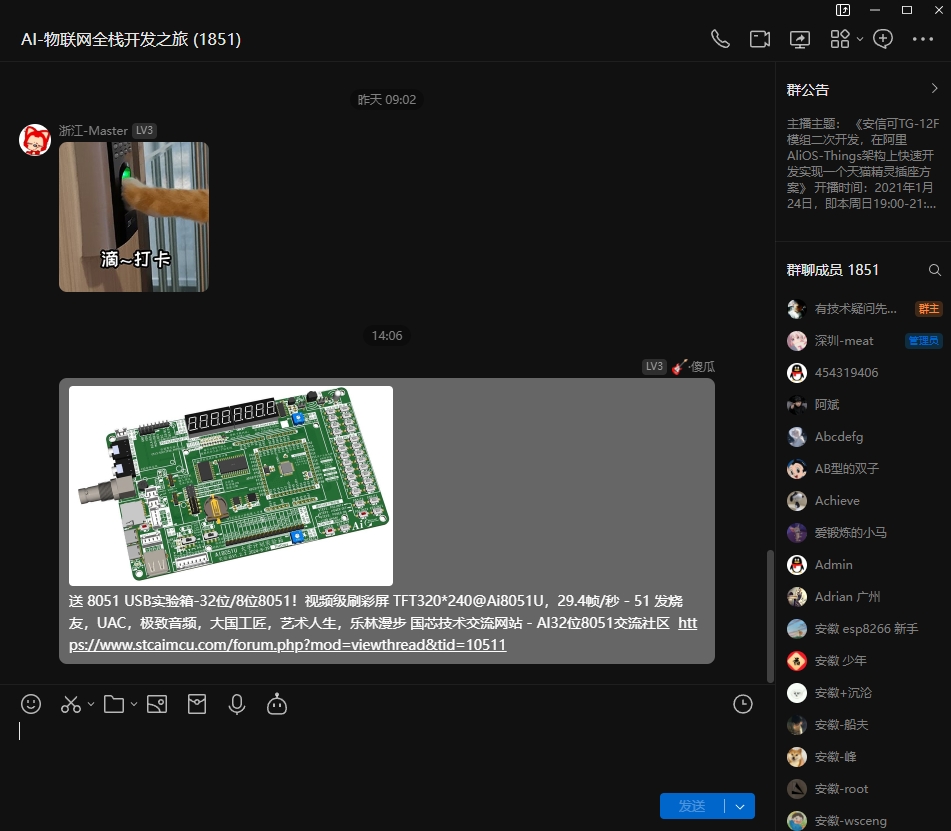Click the red envelope icon
The image size is (951, 831).
tap(196, 704)
